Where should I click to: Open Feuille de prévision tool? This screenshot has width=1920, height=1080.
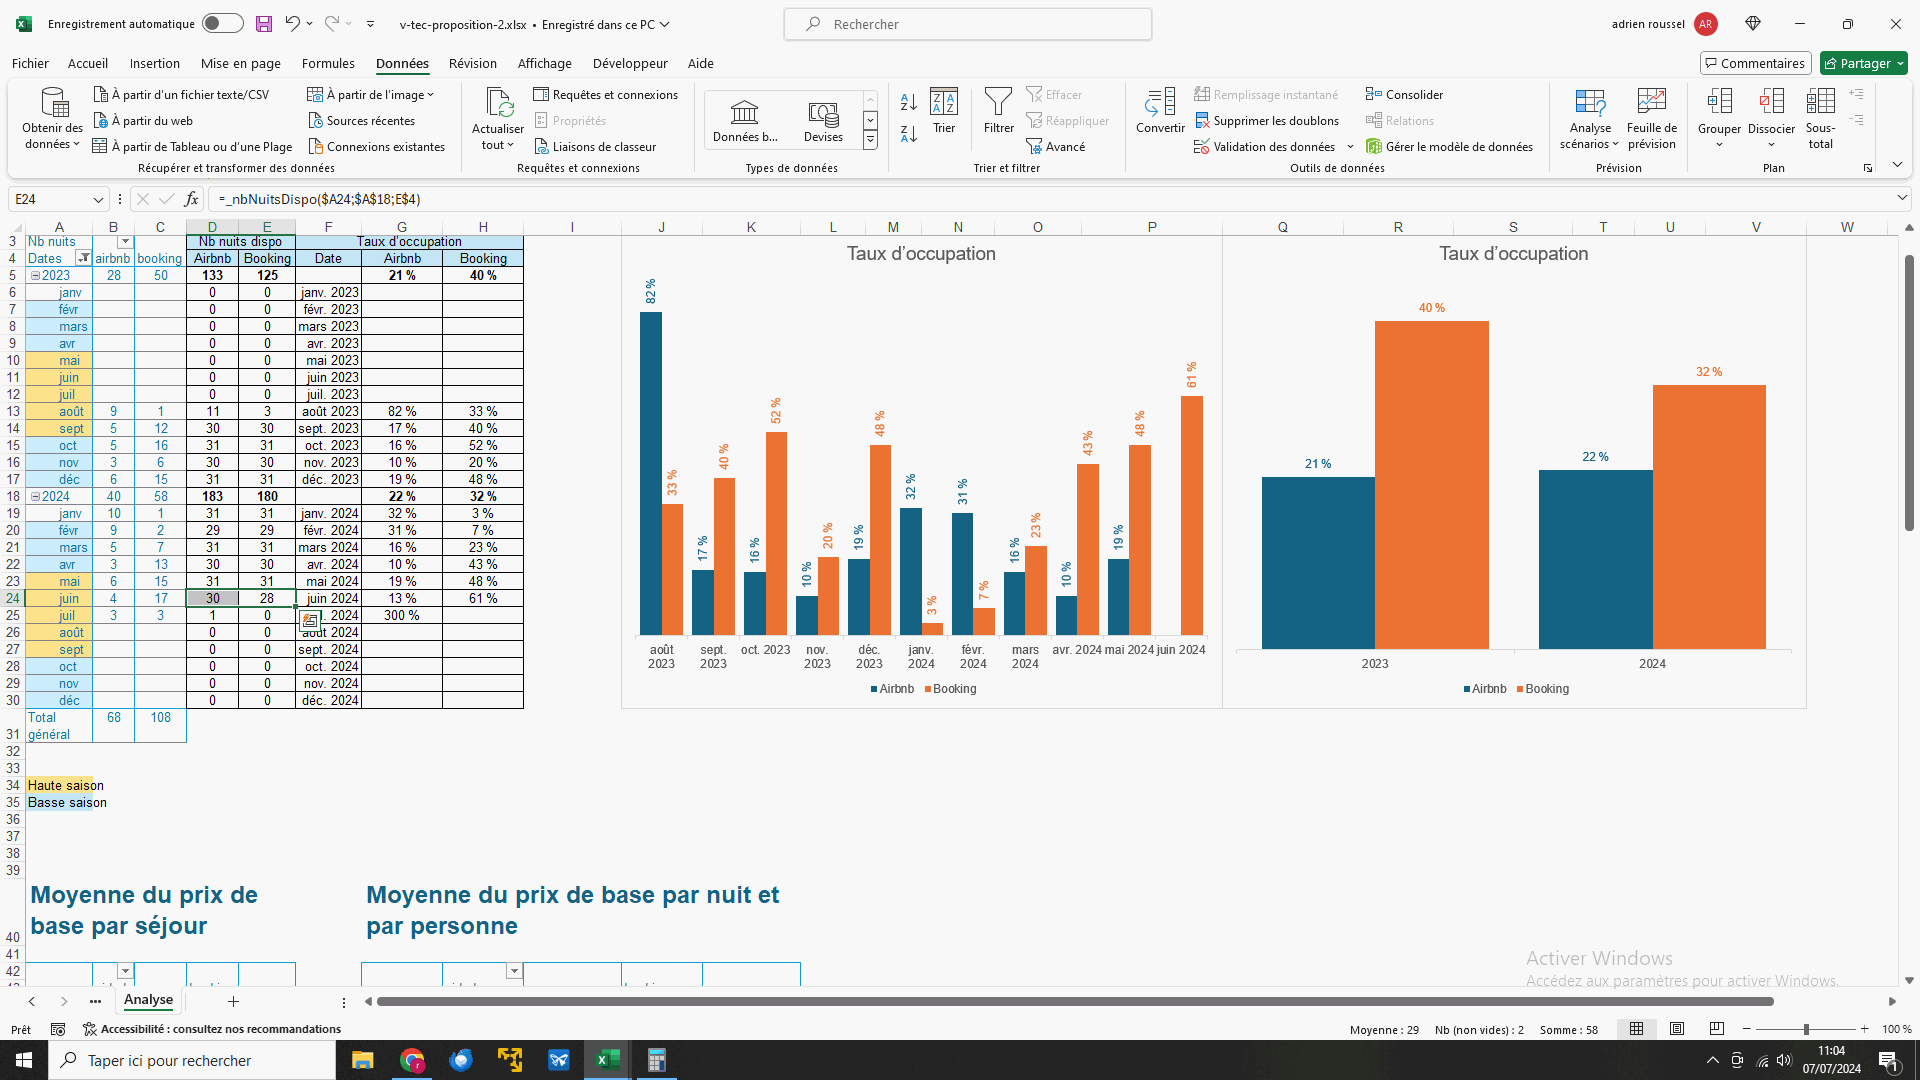point(1651,102)
